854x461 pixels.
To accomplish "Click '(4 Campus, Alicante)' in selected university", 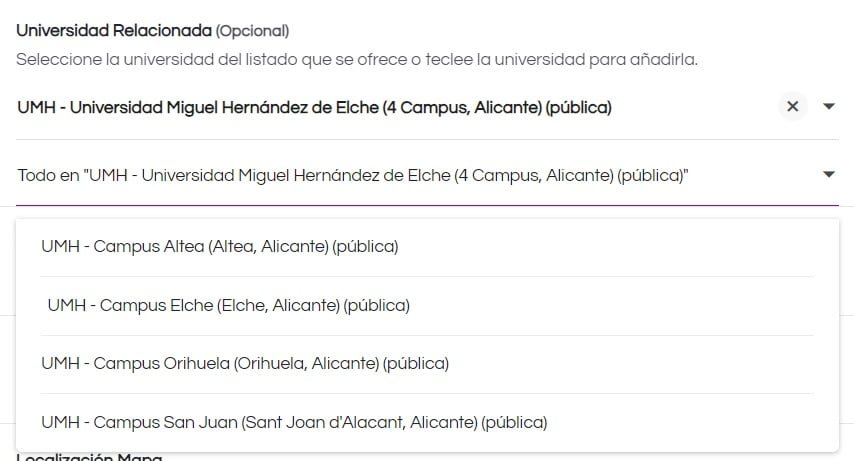I will click(x=462, y=107).
